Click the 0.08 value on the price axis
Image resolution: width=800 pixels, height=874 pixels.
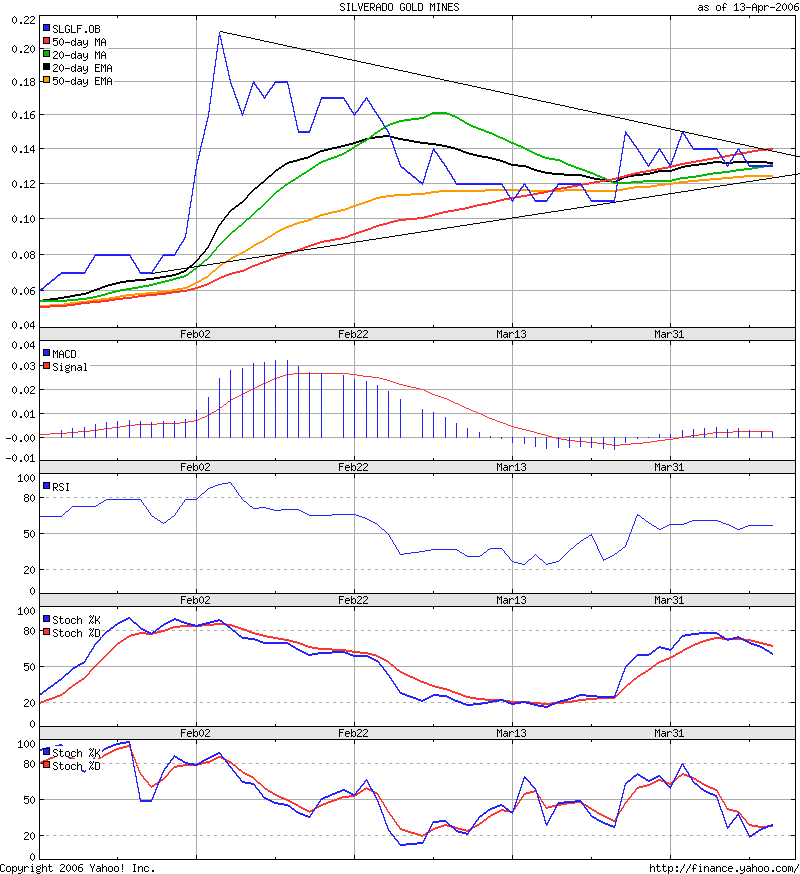23,255
